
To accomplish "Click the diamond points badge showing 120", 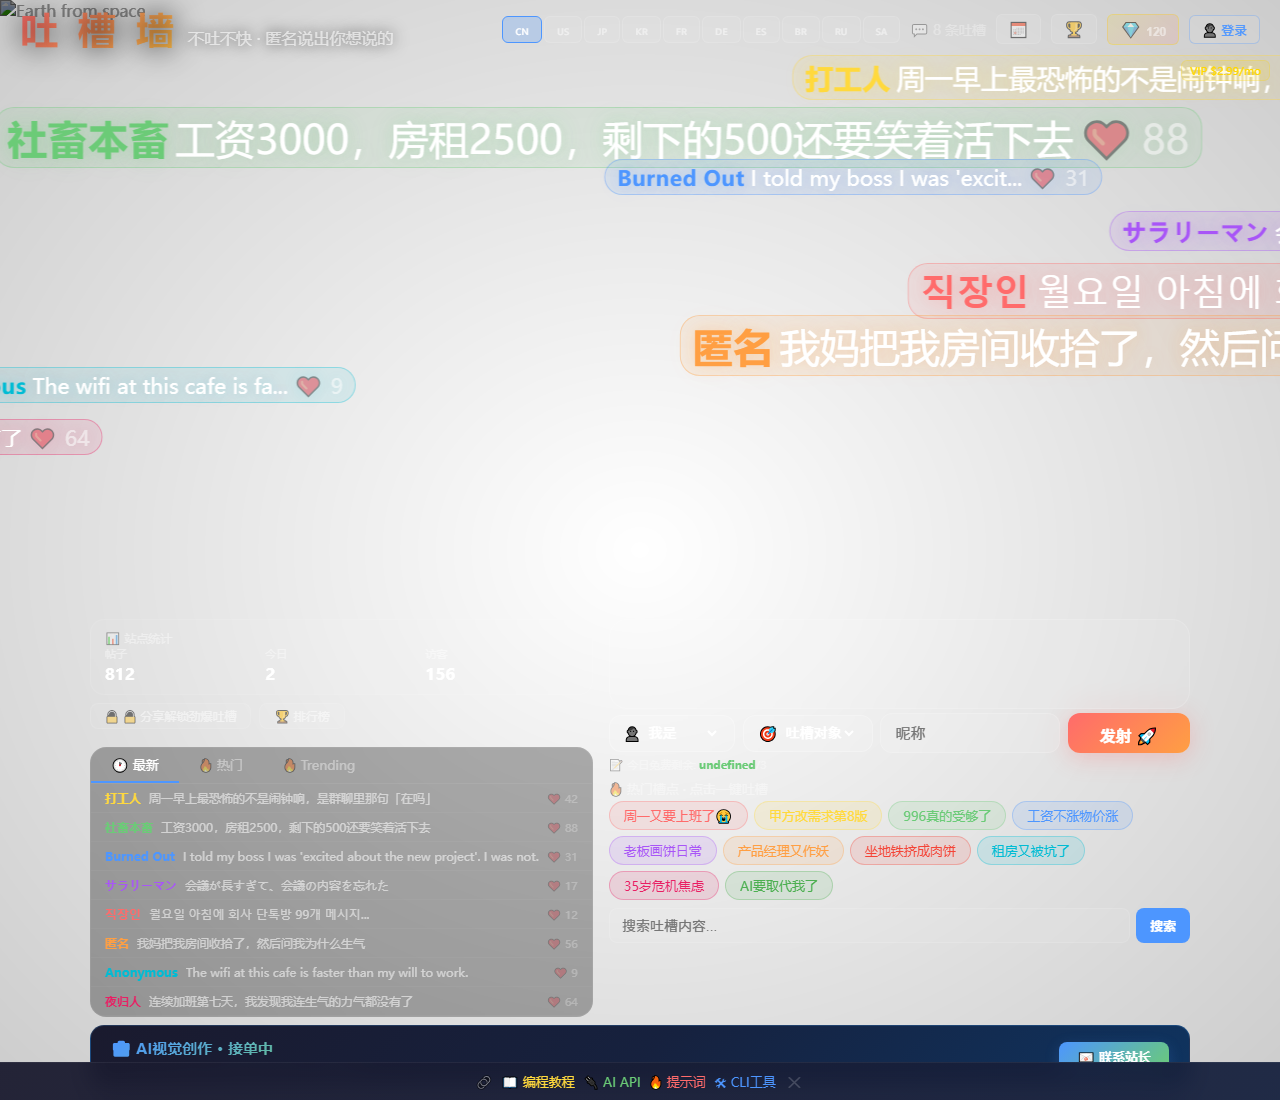I will click(x=1143, y=30).
